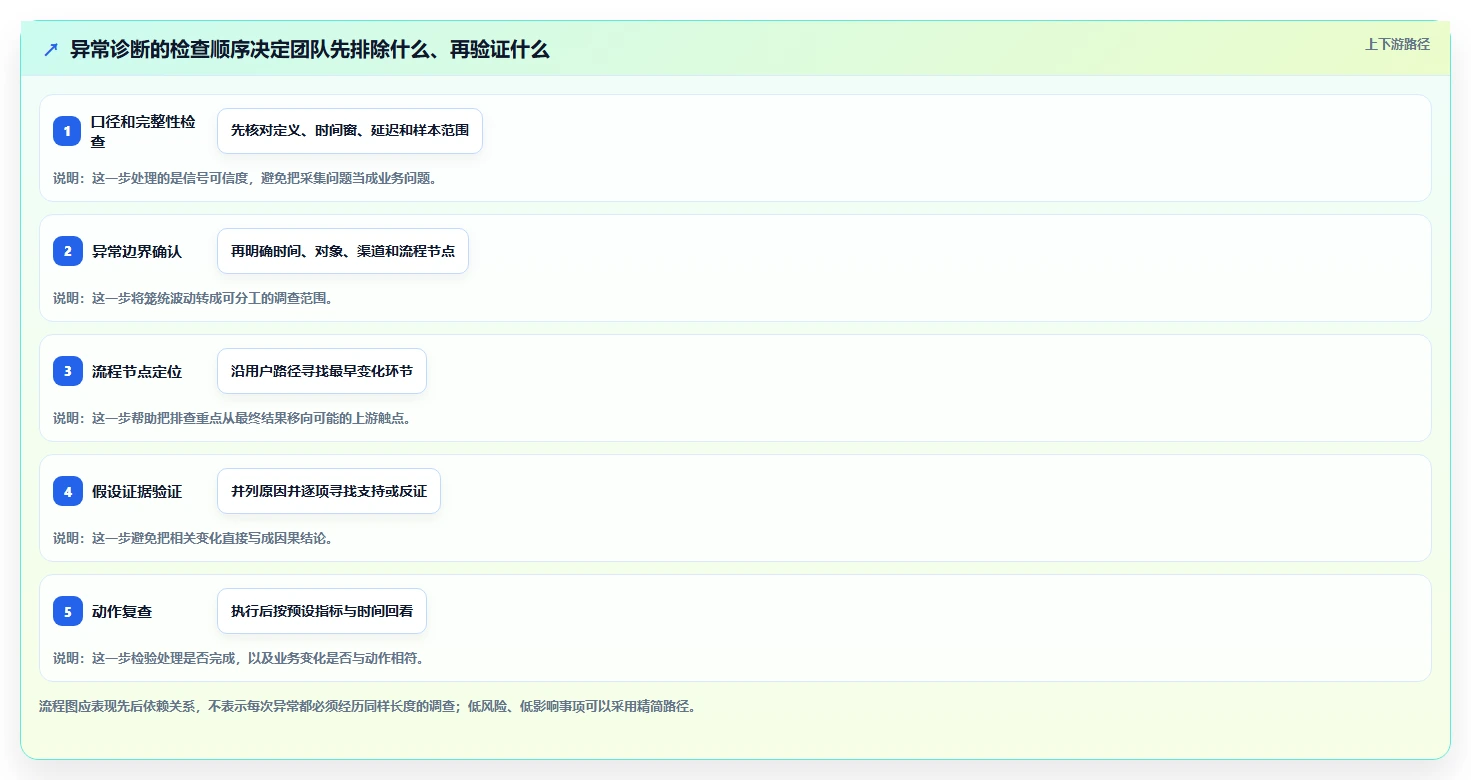Select the step title 动作复查
This screenshot has width=1471, height=780.
tap(122, 611)
